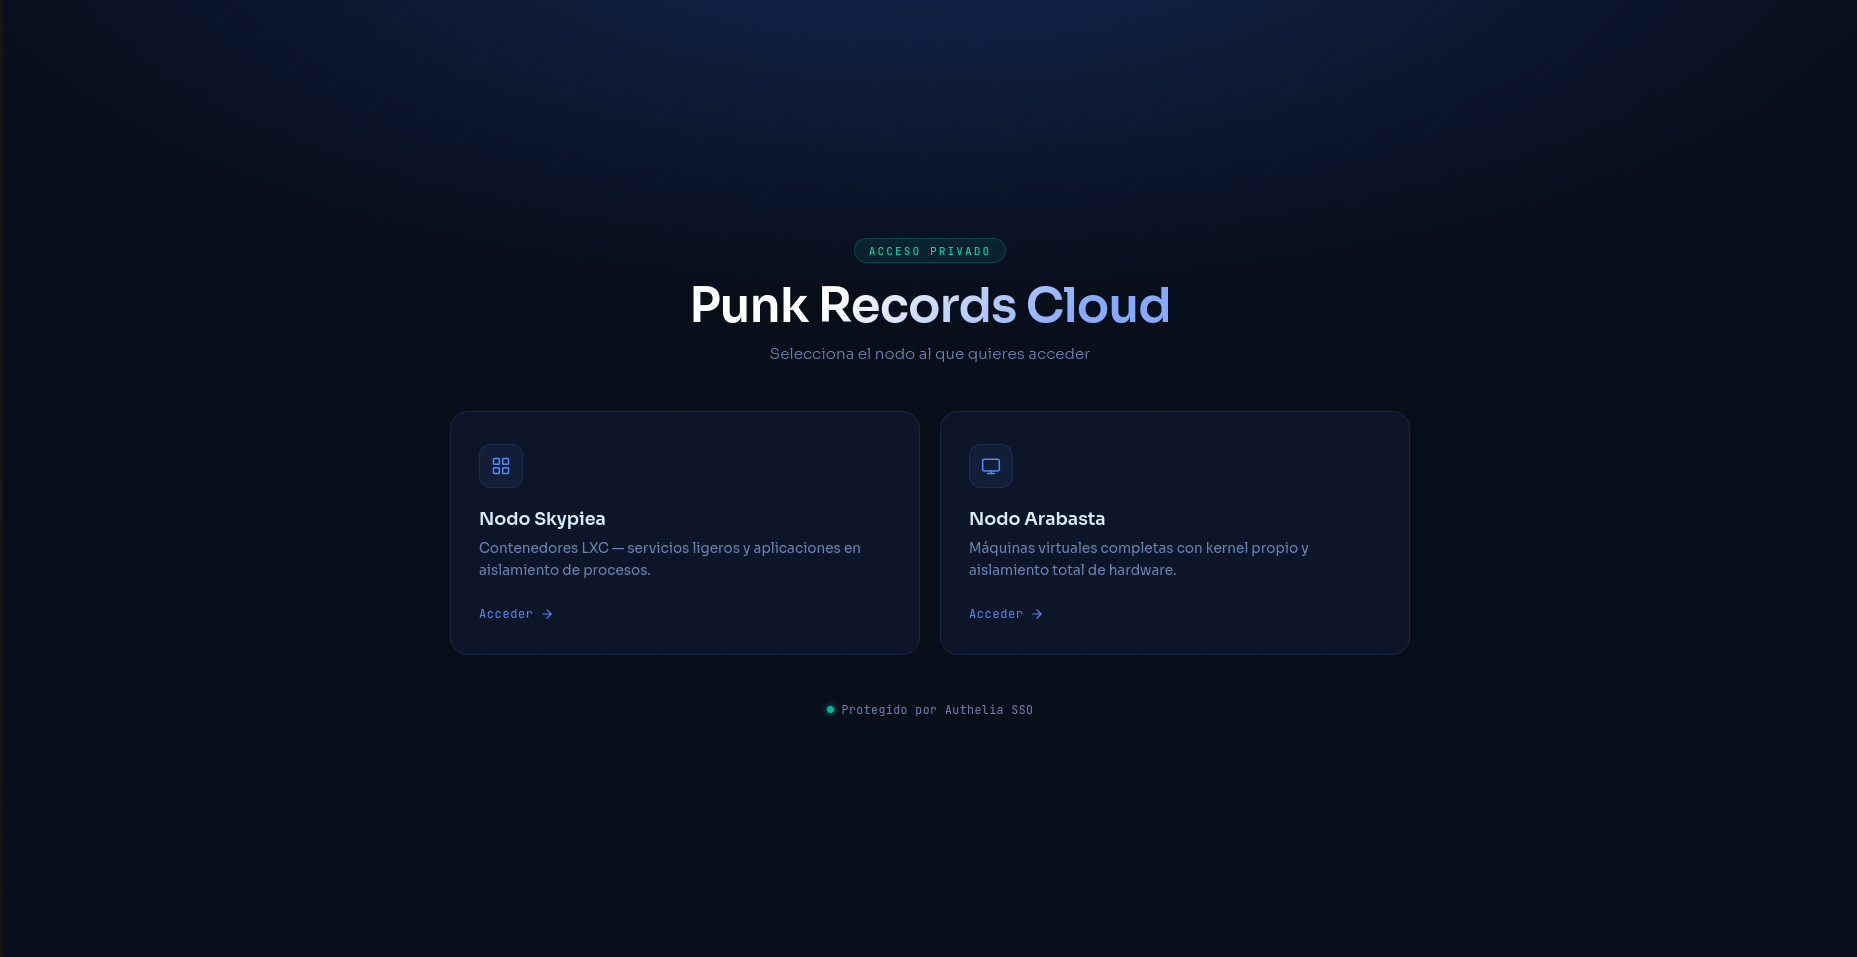
Task: Click the arrow next to Skypiea's Acceder
Action: click(x=547, y=614)
